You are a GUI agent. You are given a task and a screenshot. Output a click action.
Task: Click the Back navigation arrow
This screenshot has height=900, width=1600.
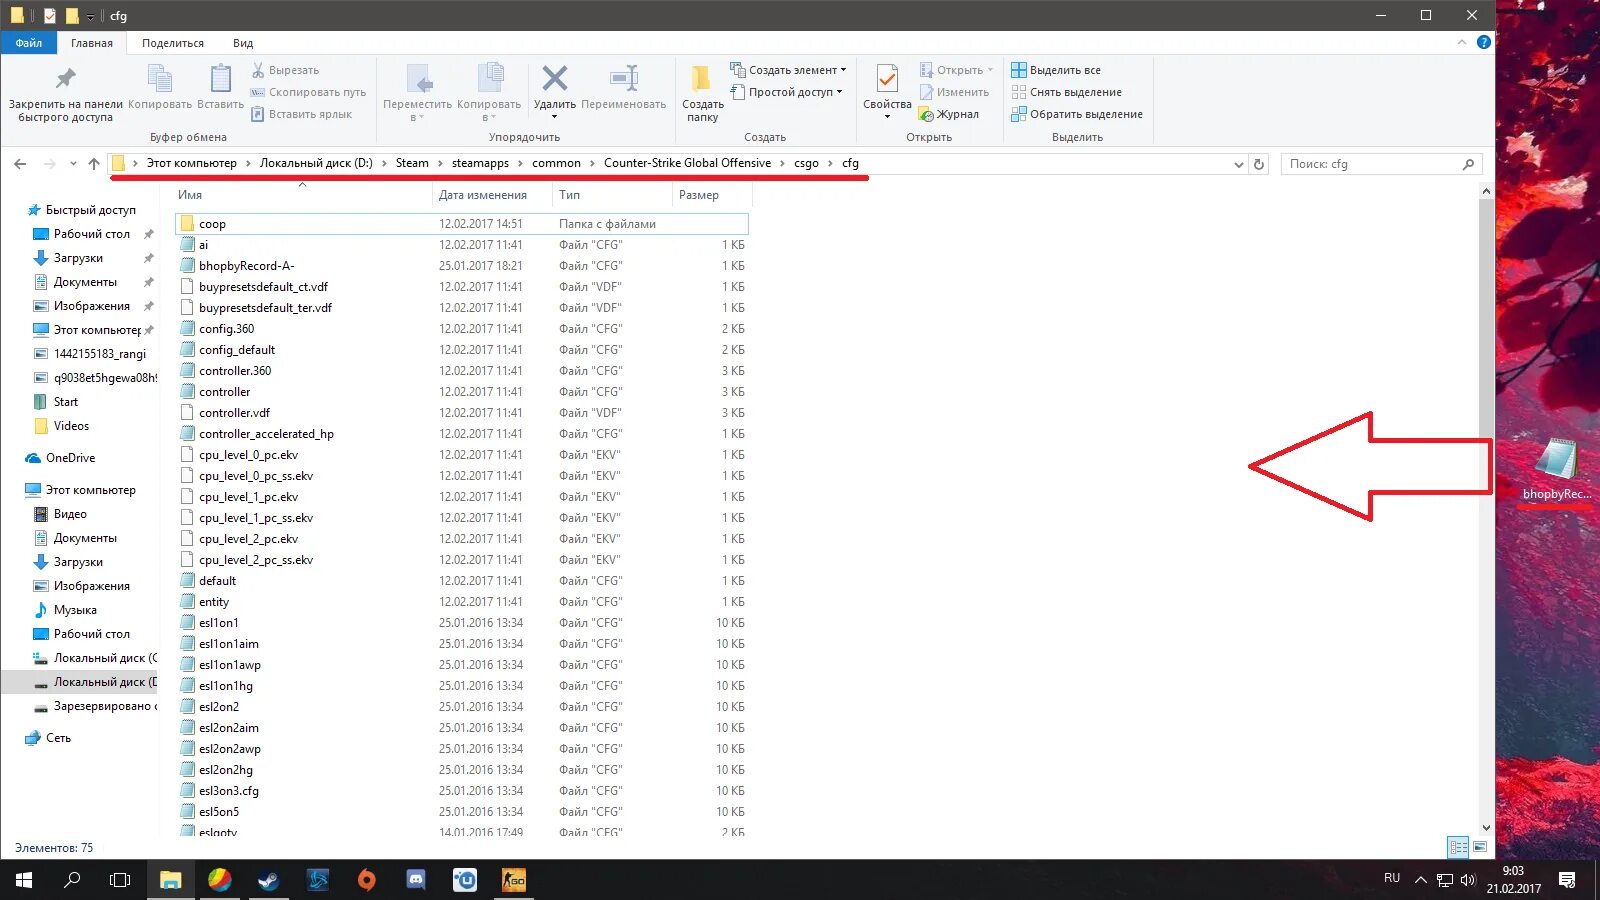[20, 164]
